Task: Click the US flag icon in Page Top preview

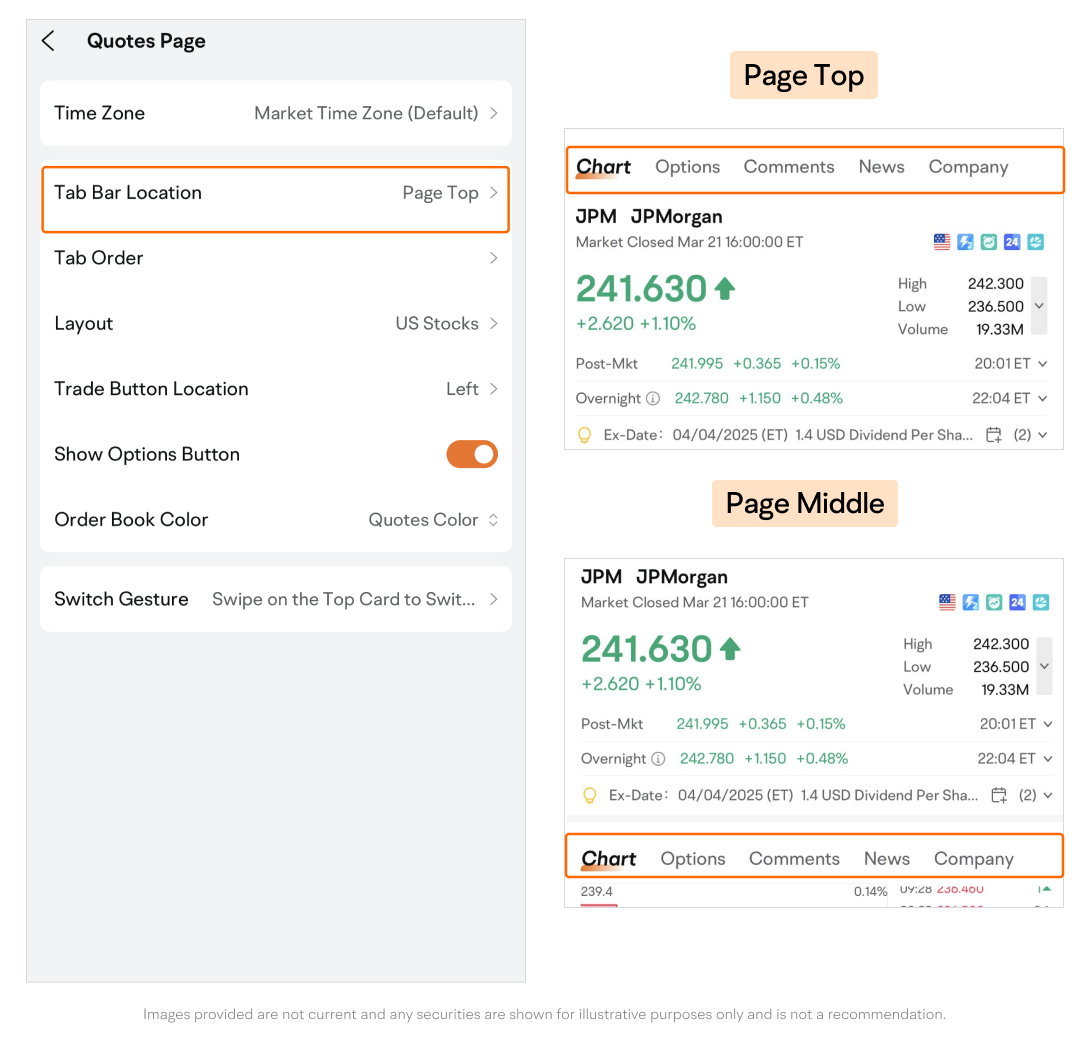Action: click(941, 242)
